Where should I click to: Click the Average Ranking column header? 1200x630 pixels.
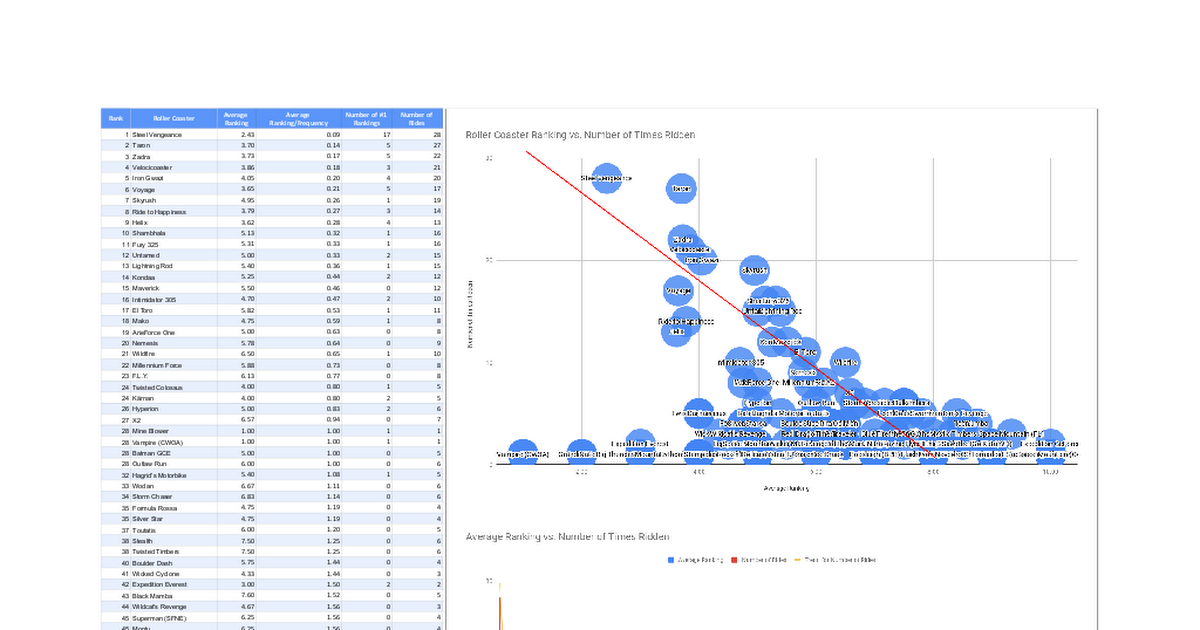point(236,118)
